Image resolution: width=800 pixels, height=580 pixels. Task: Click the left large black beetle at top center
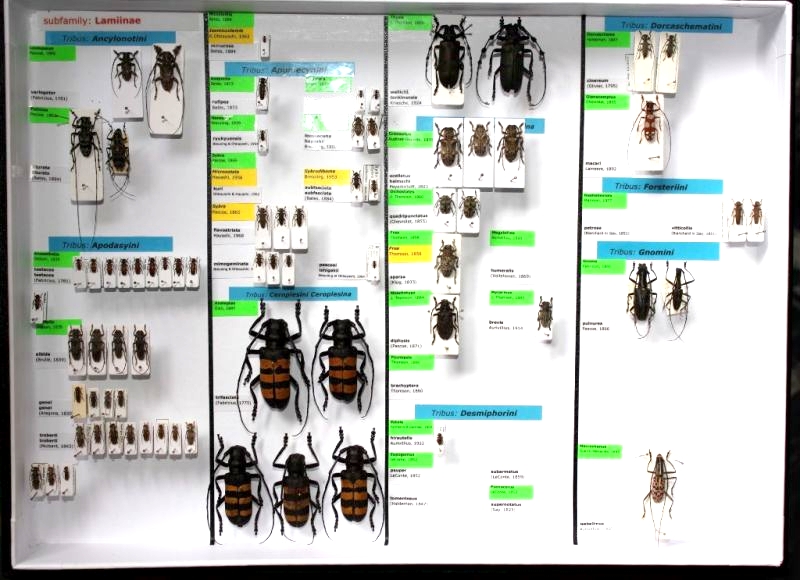pyautogui.click(x=449, y=58)
